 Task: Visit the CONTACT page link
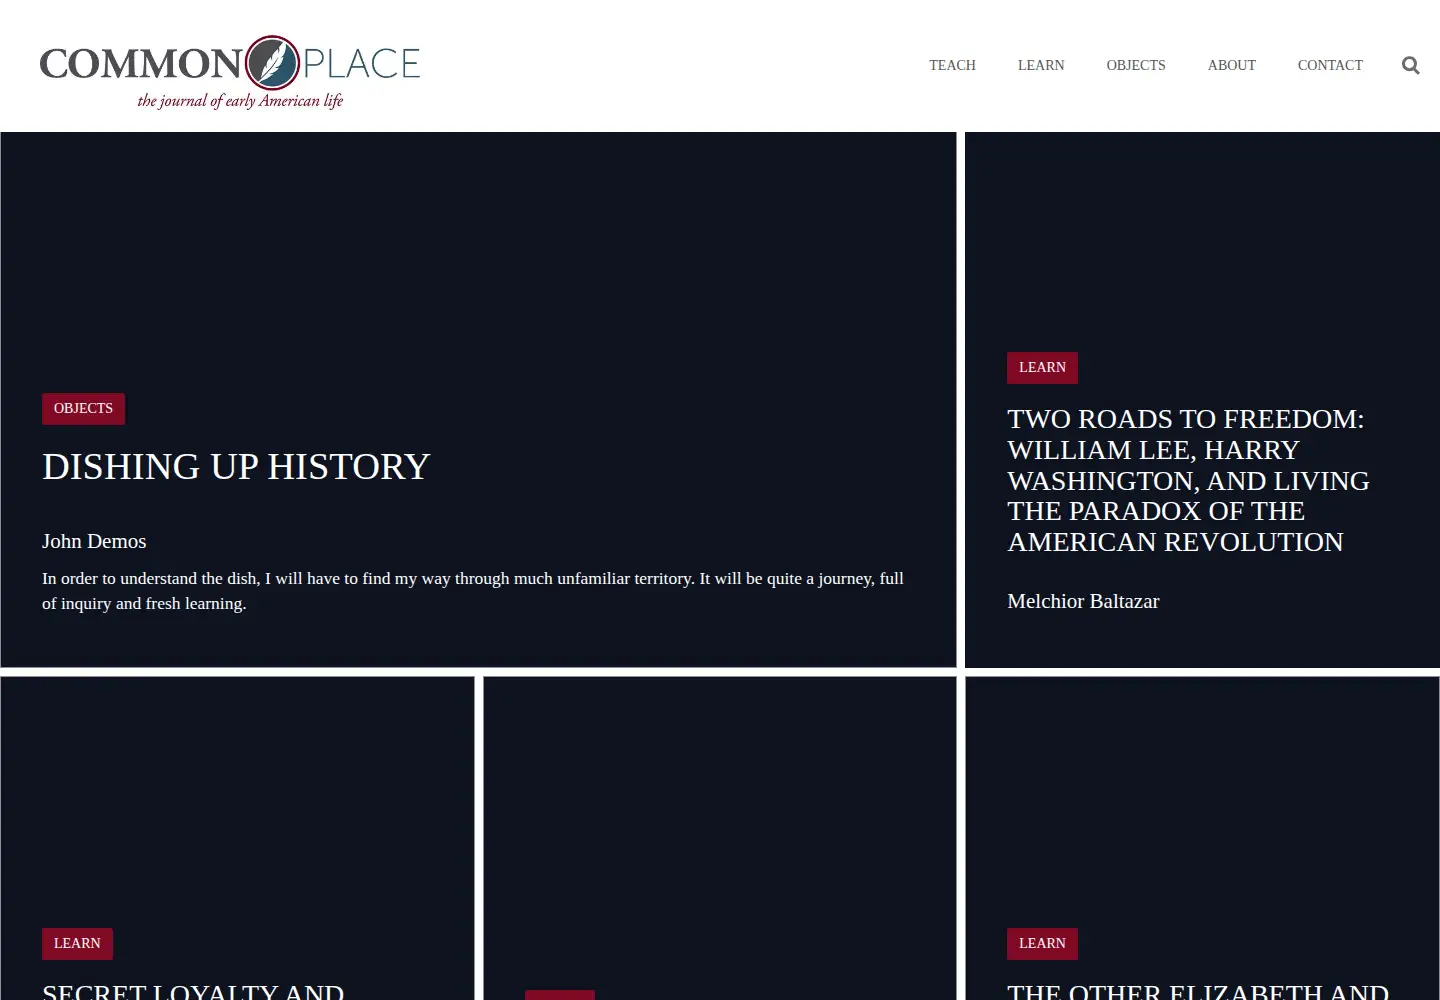point(1330,65)
